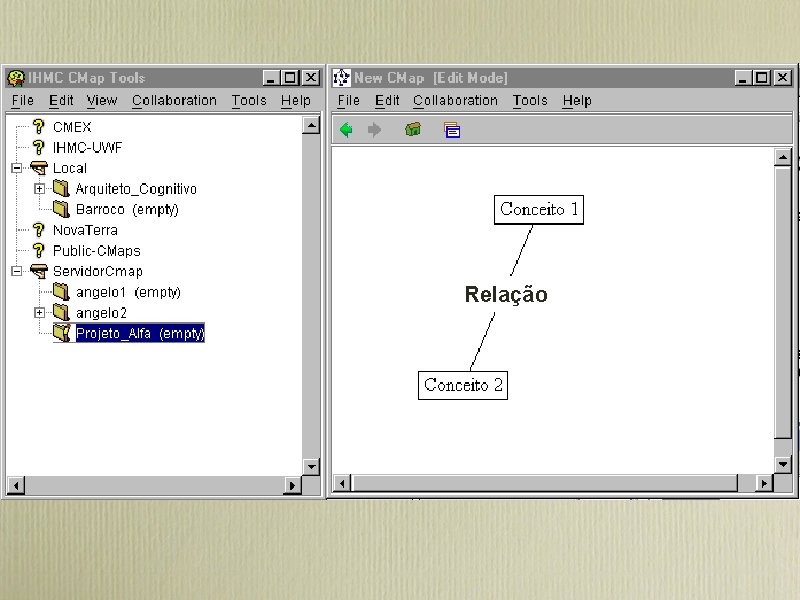The width and height of the screenshot is (800, 600).
Task: Close the New CMap window
Action: pyautogui.click(x=783, y=78)
